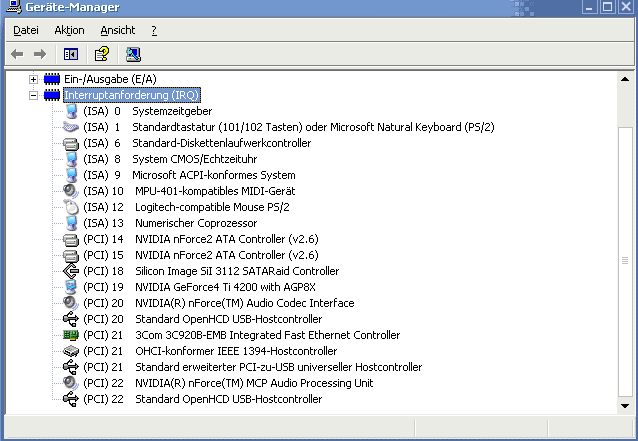Click the IRQ 15 ATA Controller icon
Viewport: 638px width, 441px height.
(71, 255)
